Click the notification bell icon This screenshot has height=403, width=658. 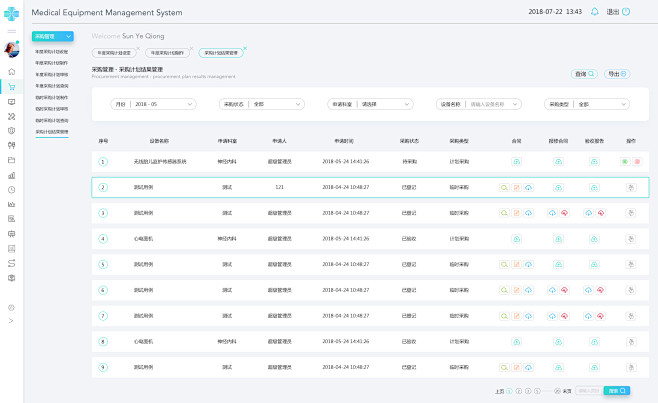tap(595, 12)
